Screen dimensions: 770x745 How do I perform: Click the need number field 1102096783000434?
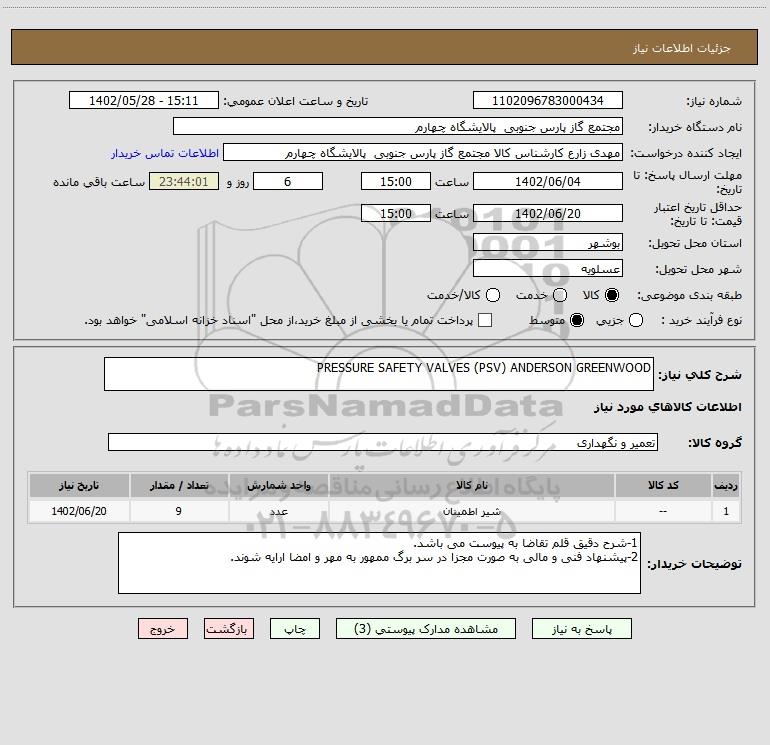tap(547, 101)
